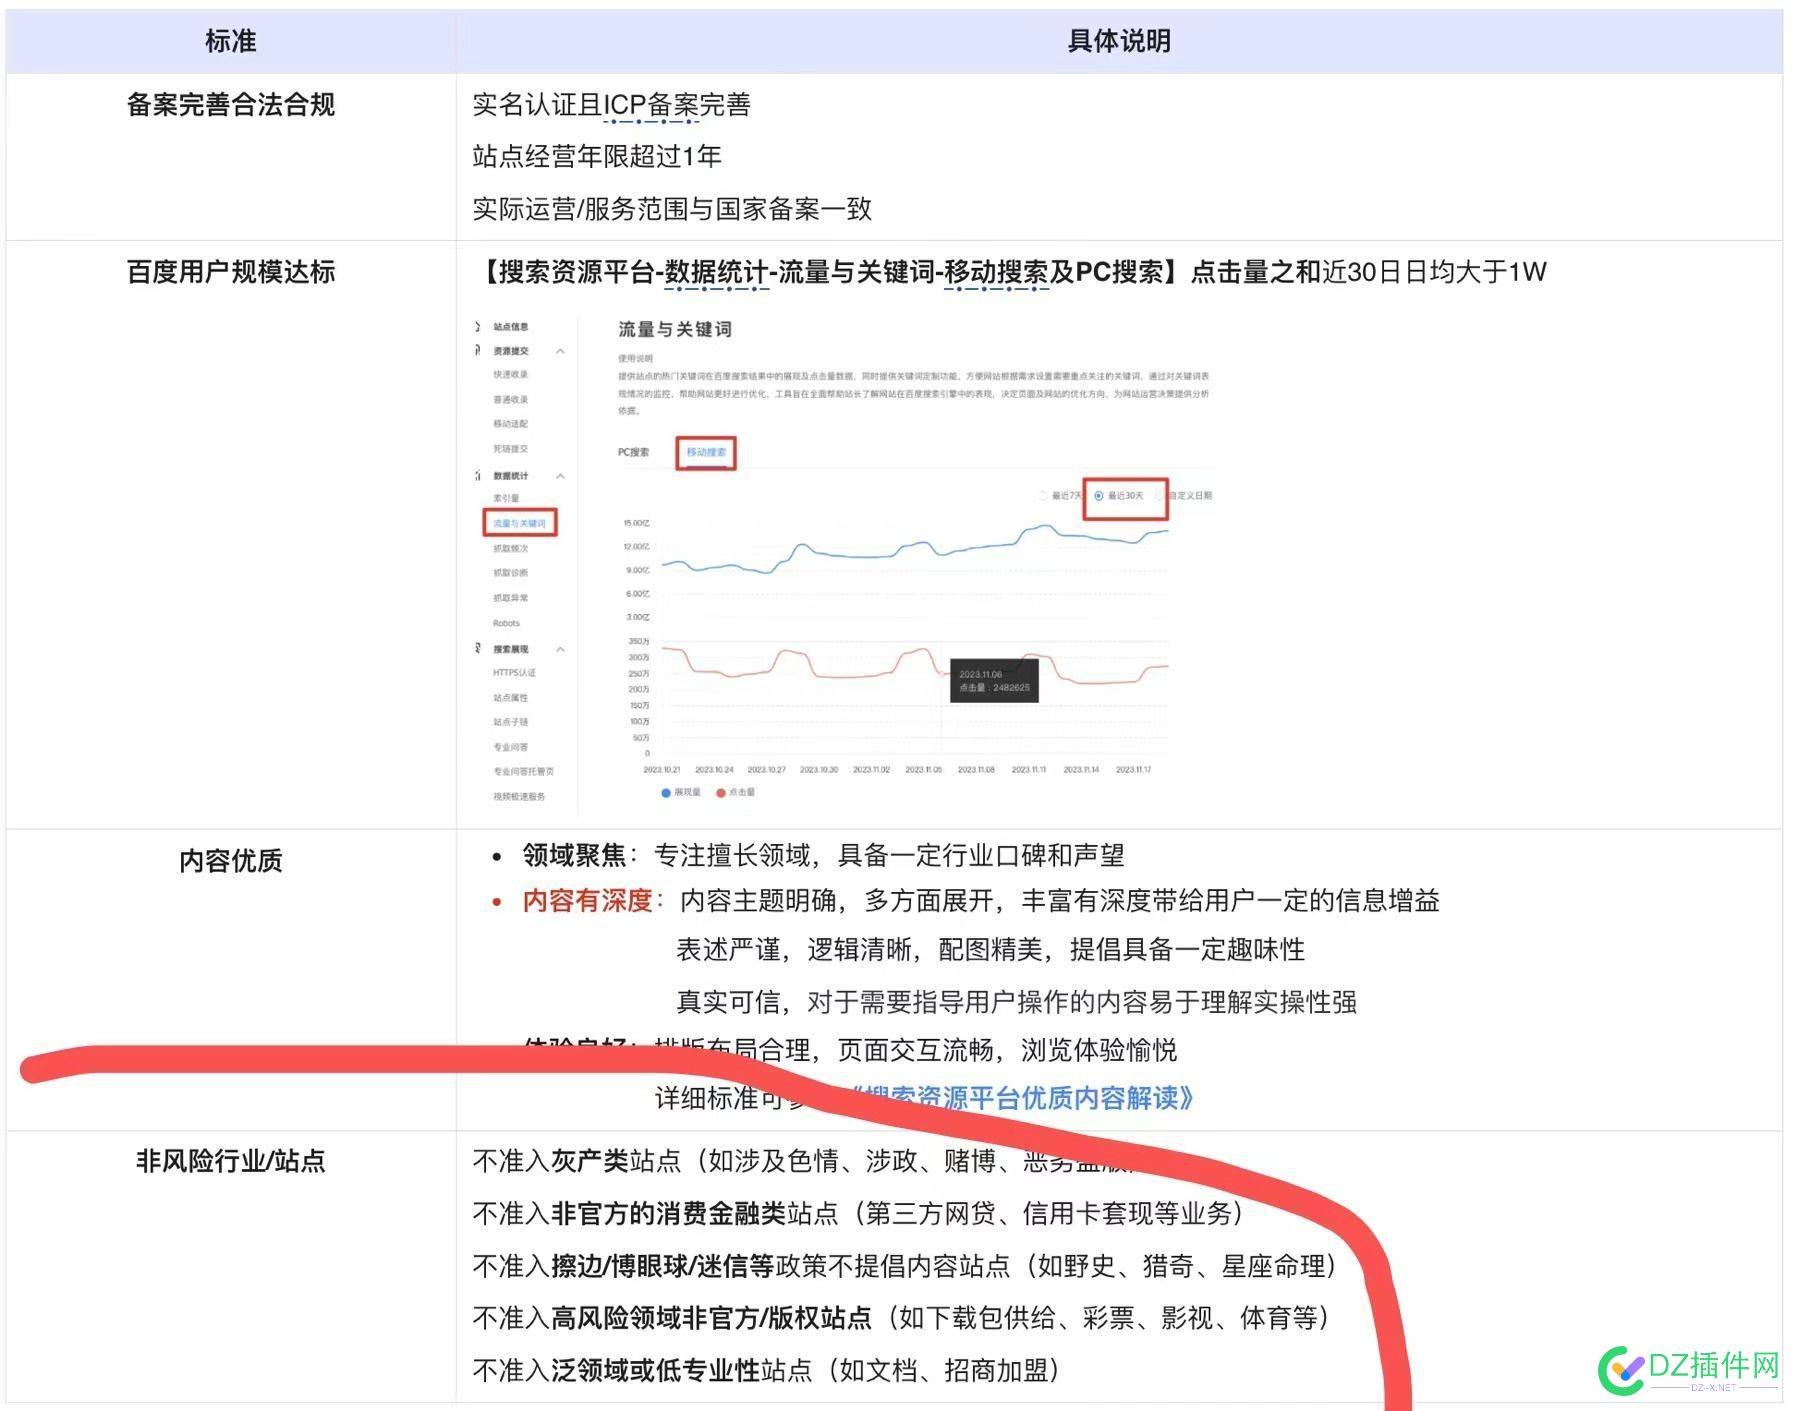This screenshot has width=1798, height=1411.
Task: Click the 内容优质 row title
Action: point(230,861)
